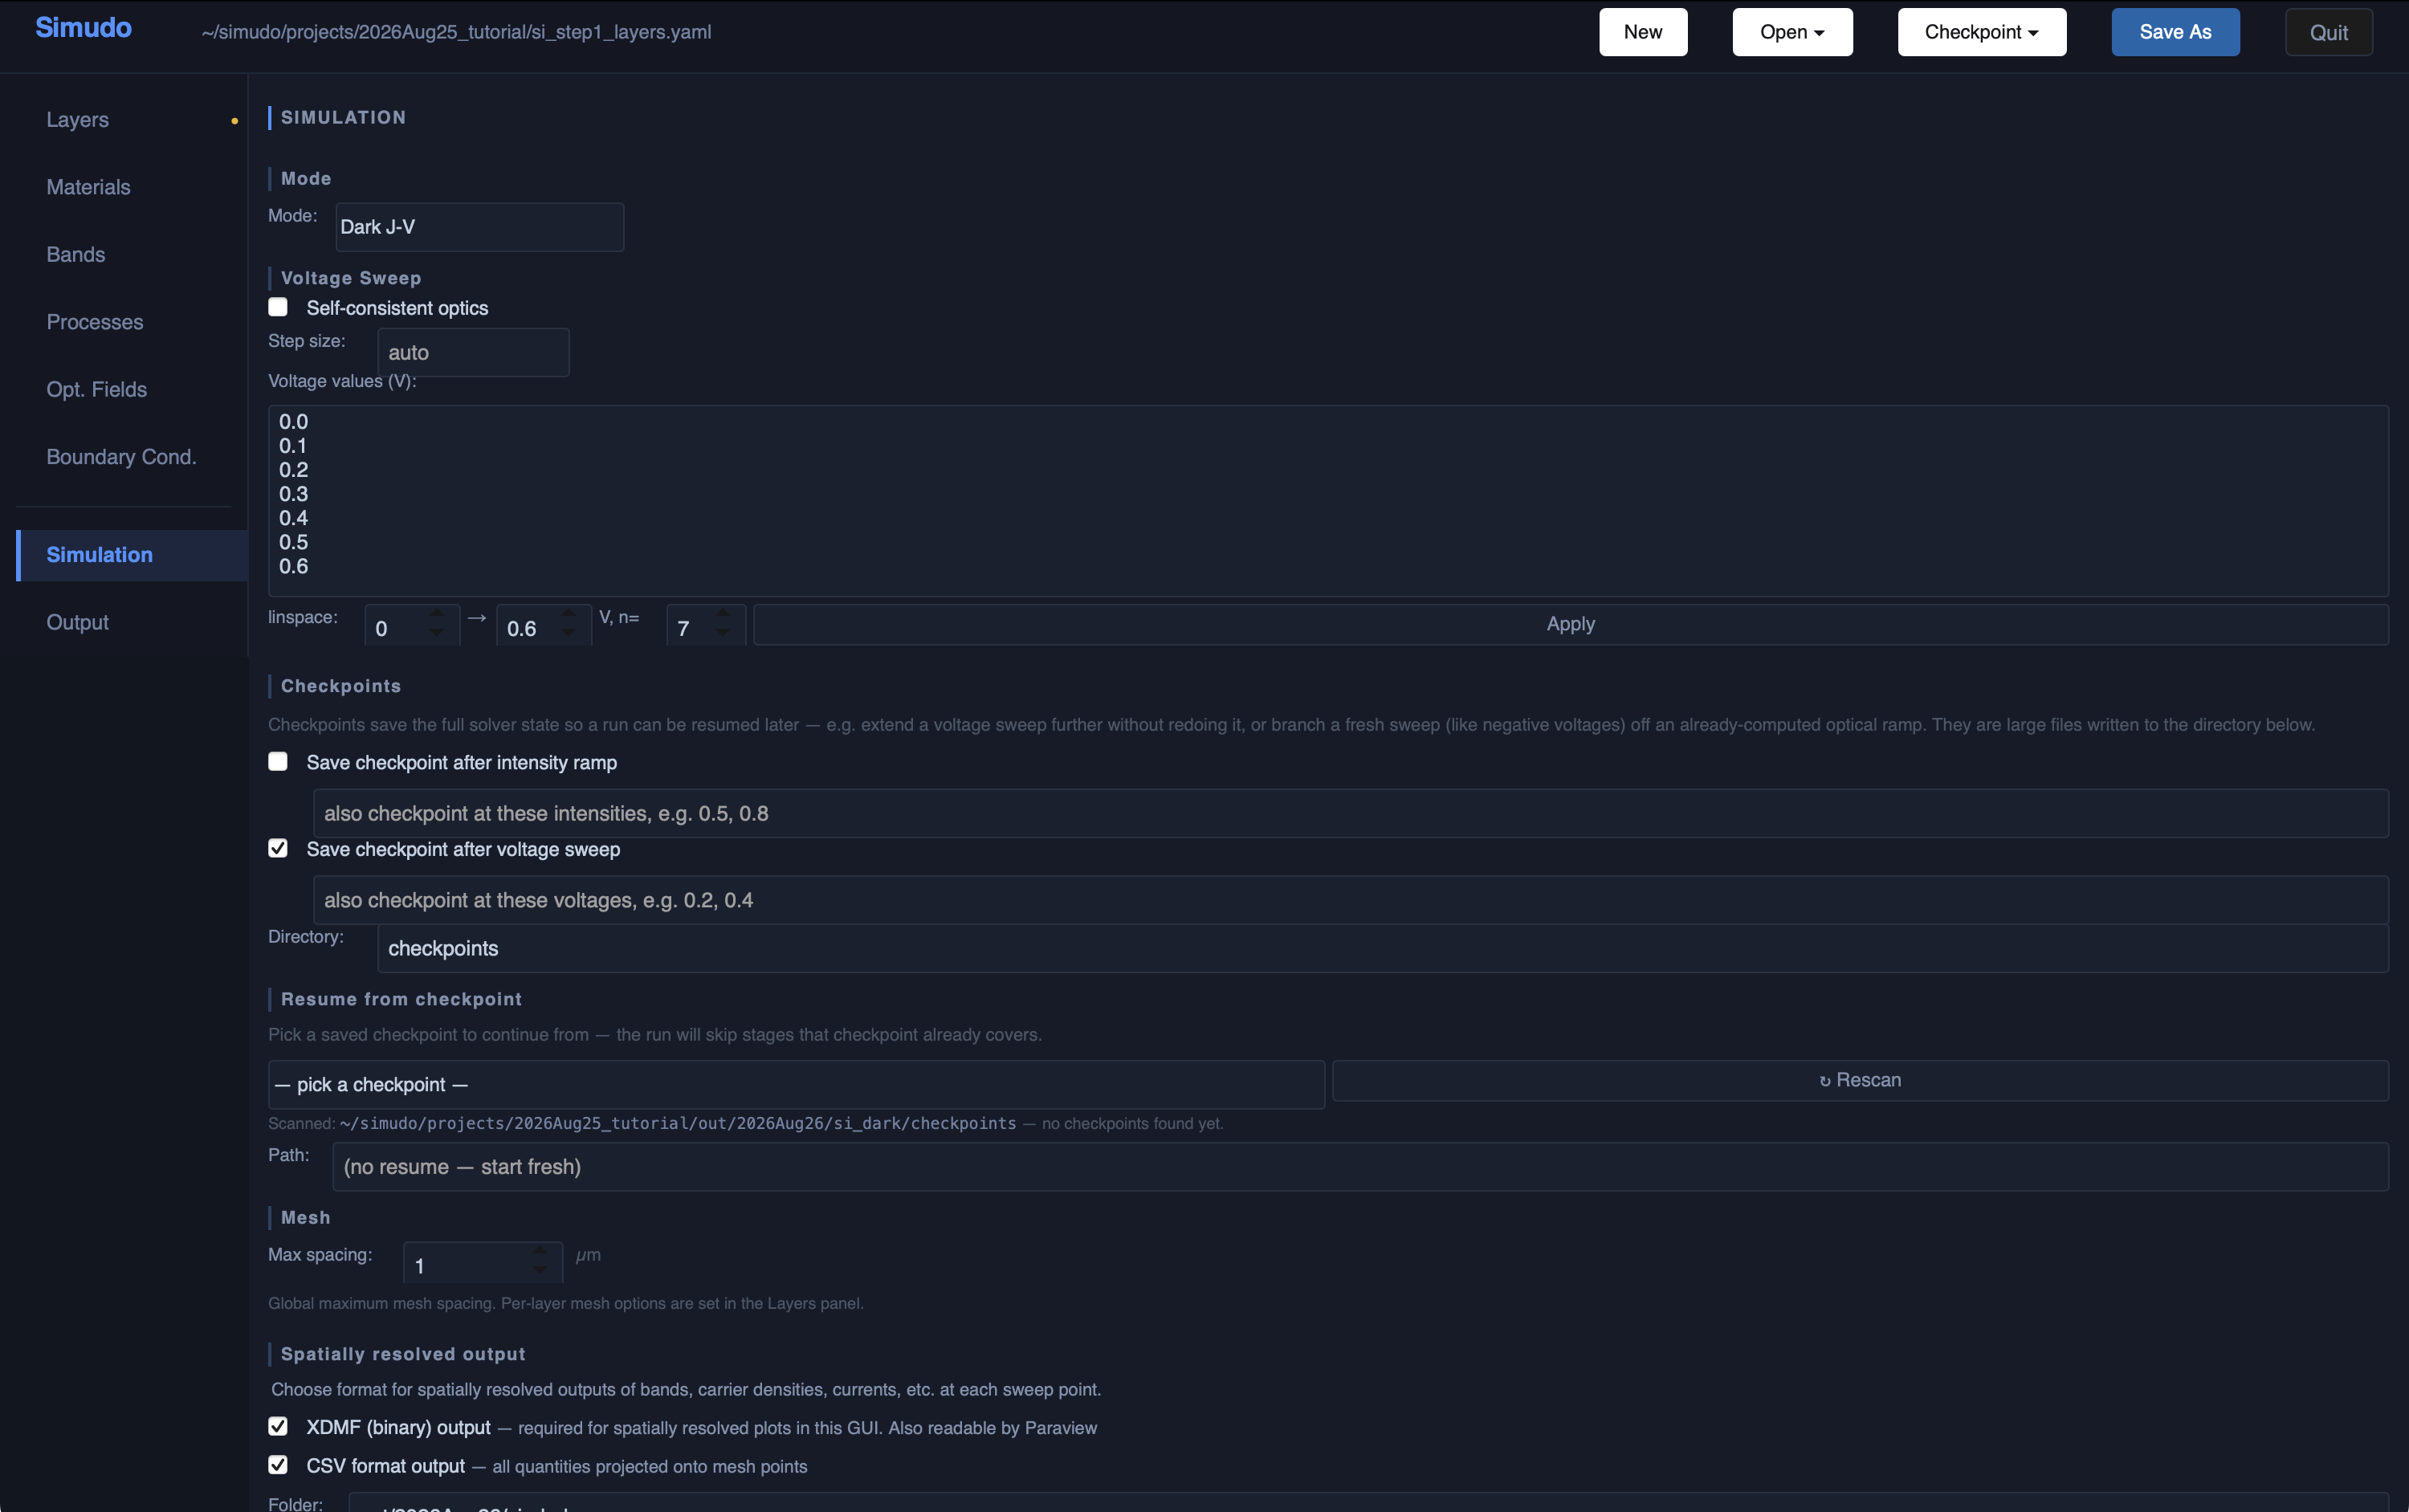Toggle Self-consistent optics checkbox
This screenshot has height=1512, width=2409.
coord(278,307)
